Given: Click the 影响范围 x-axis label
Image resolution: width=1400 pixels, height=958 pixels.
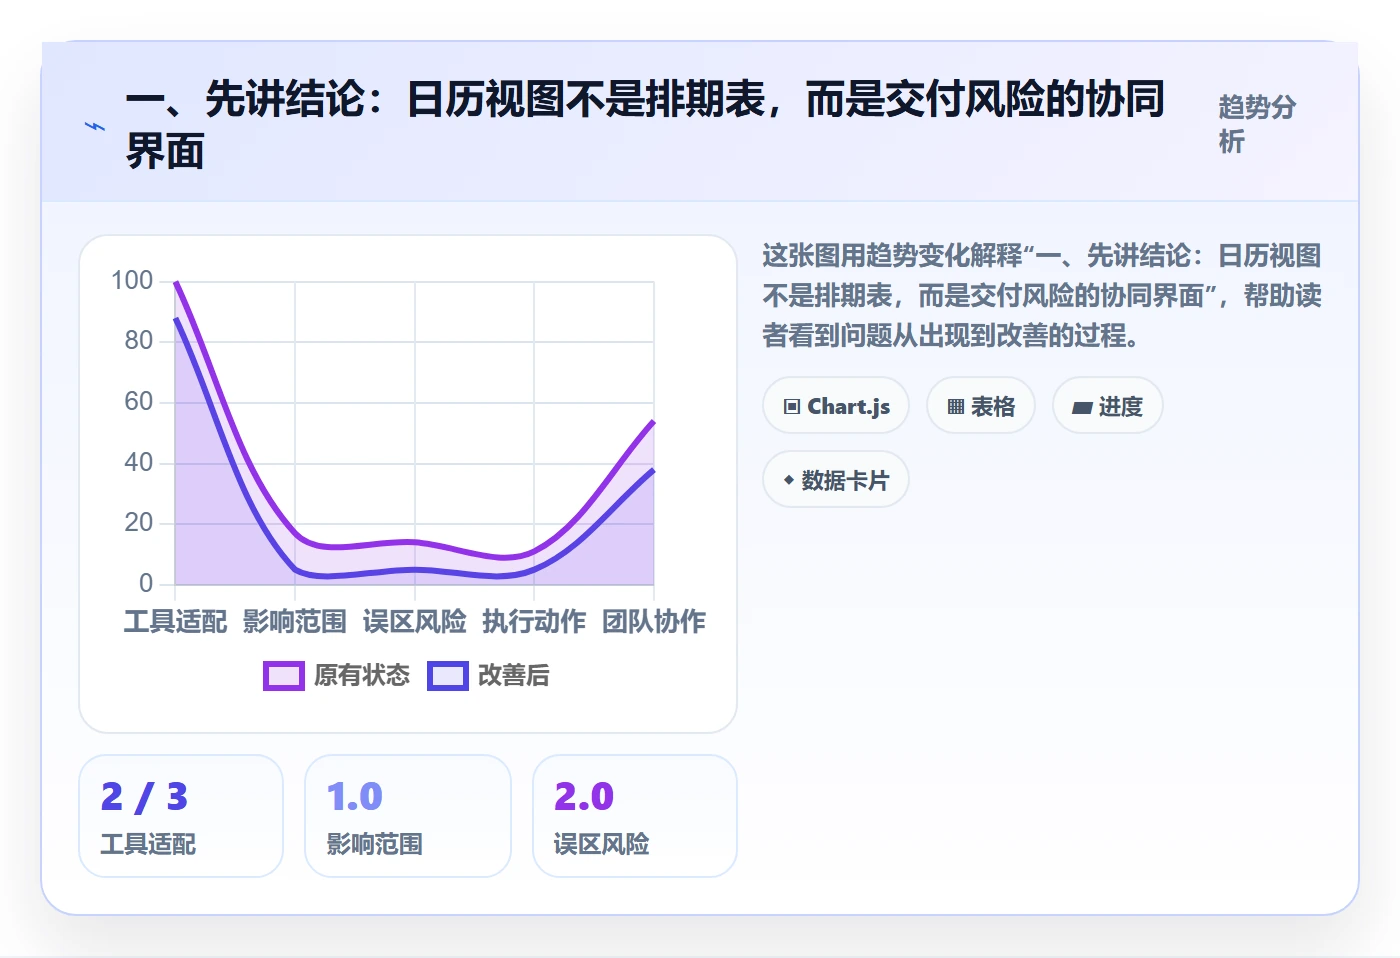Looking at the screenshot, I should pos(295,622).
